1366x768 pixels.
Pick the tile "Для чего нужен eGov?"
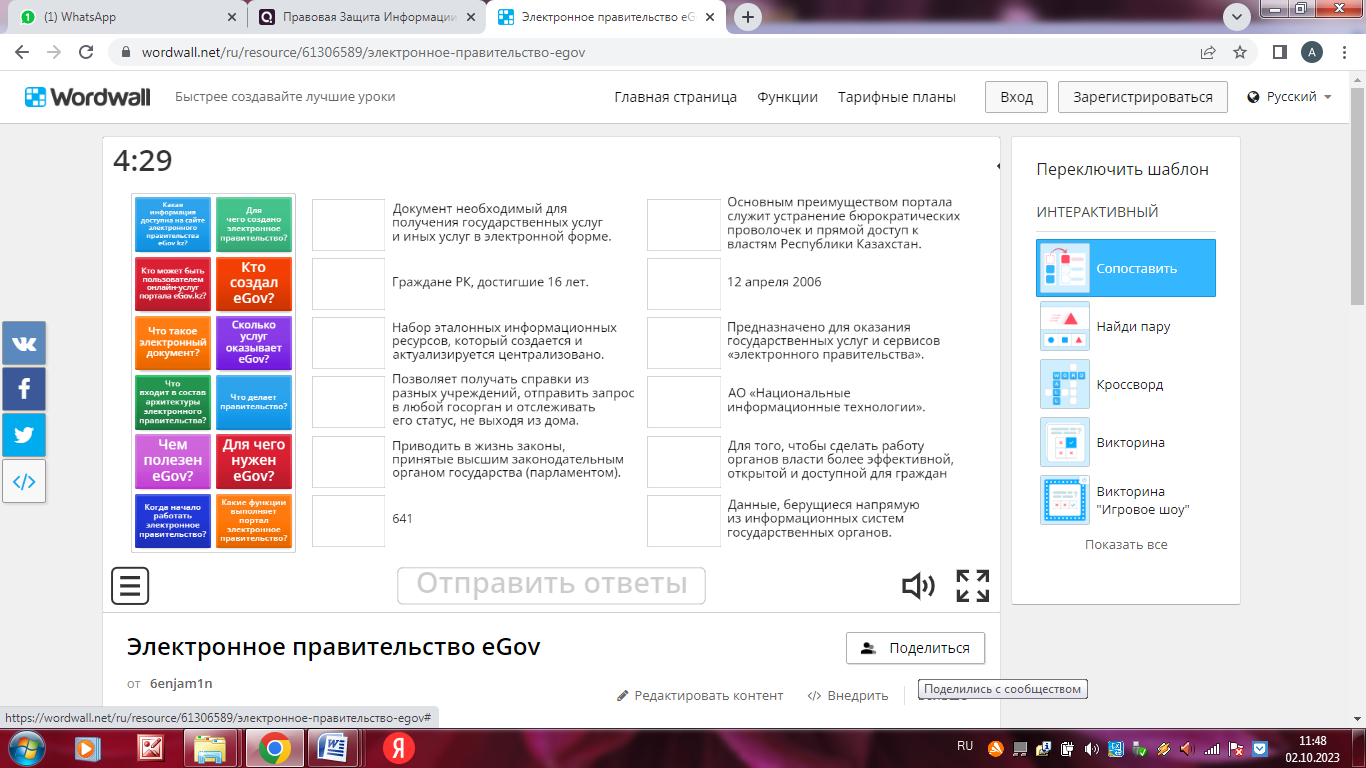(x=254, y=461)
